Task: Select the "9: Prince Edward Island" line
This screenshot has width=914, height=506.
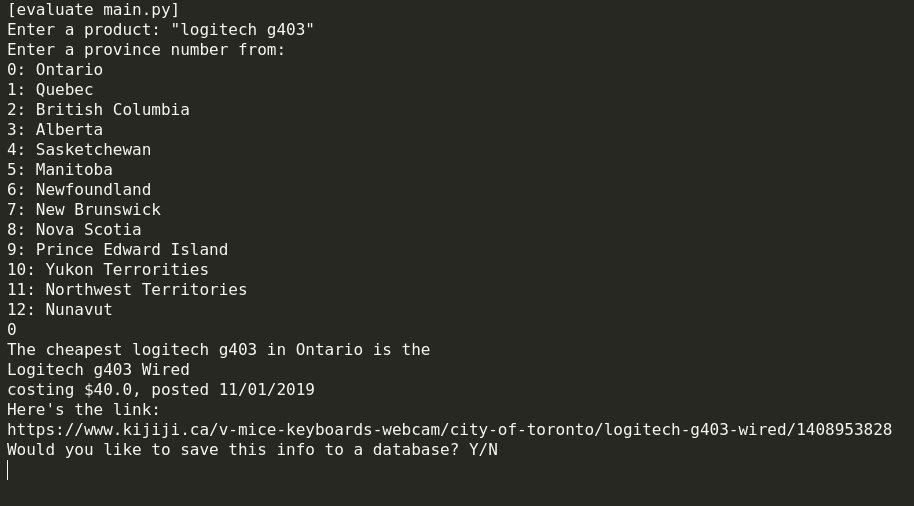Action: point(117,250)
